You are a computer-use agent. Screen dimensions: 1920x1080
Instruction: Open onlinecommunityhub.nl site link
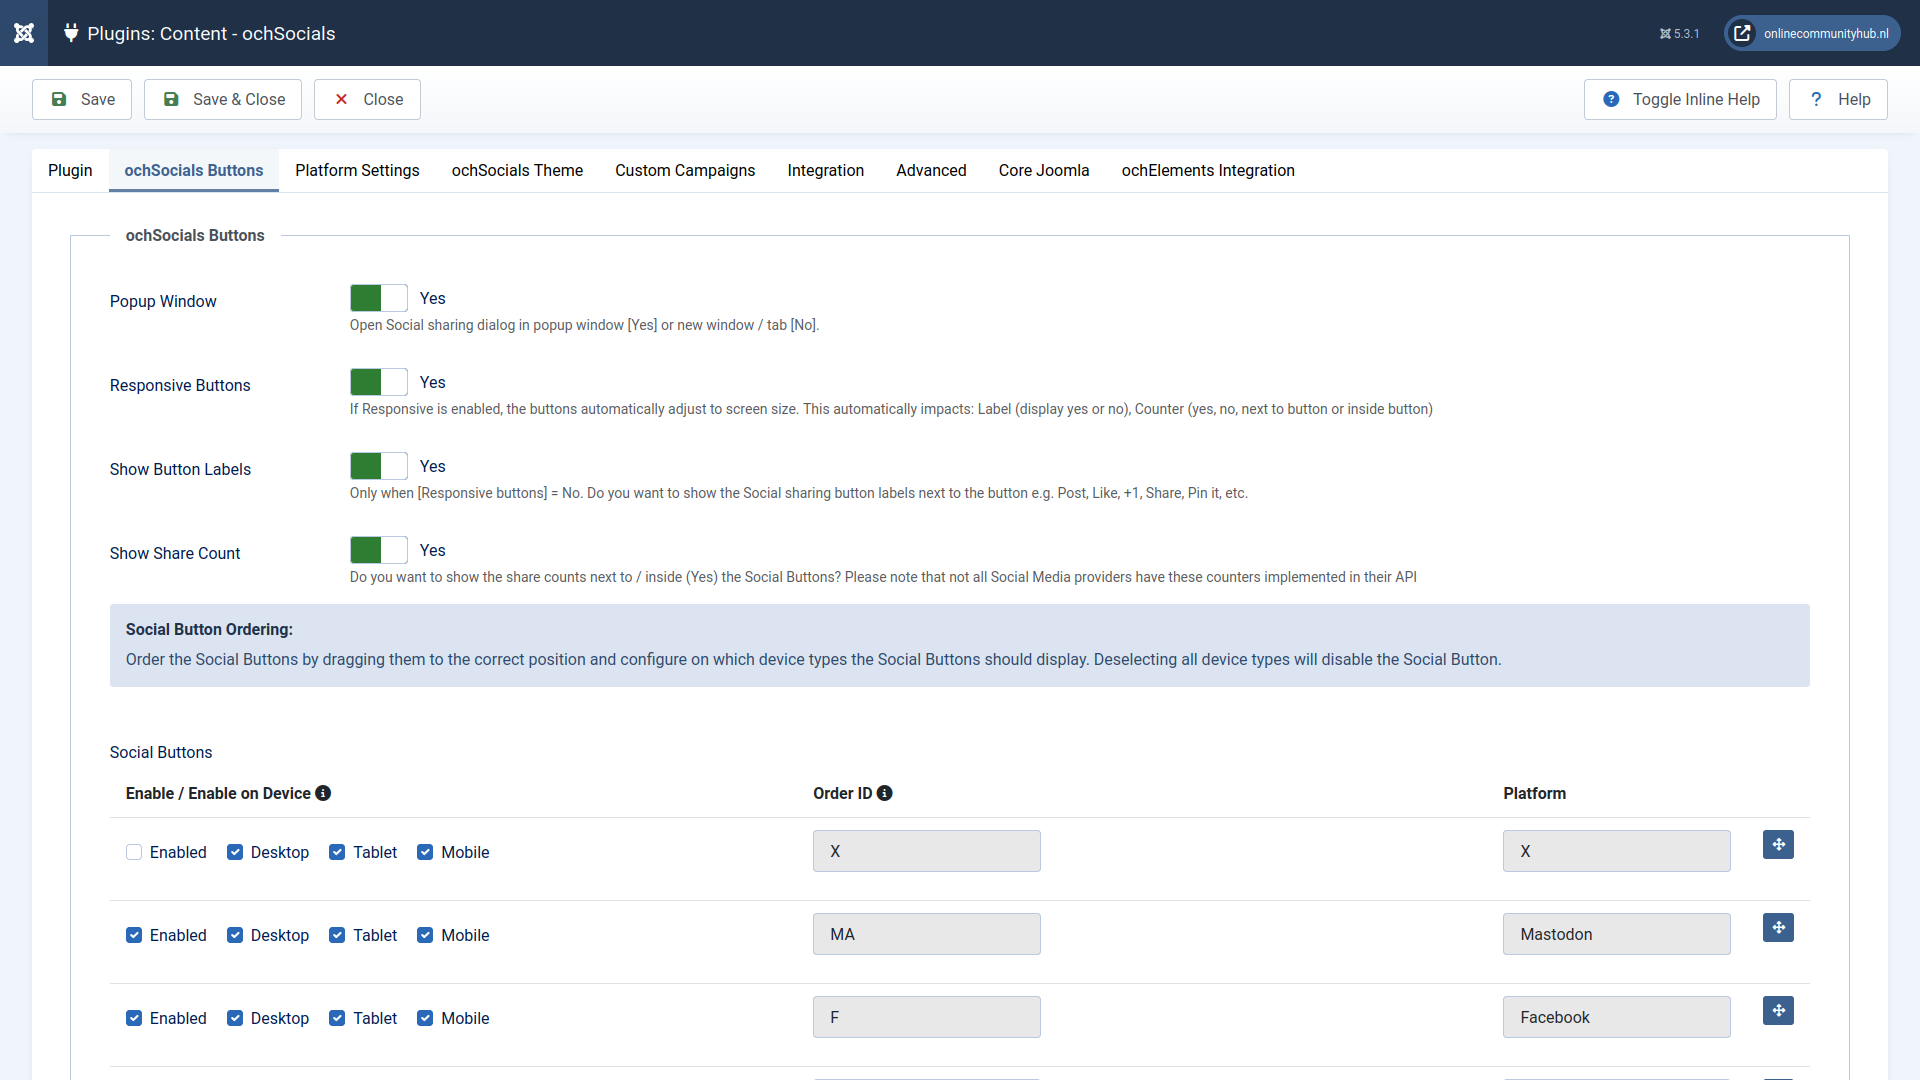click(x=1812, y=33)
